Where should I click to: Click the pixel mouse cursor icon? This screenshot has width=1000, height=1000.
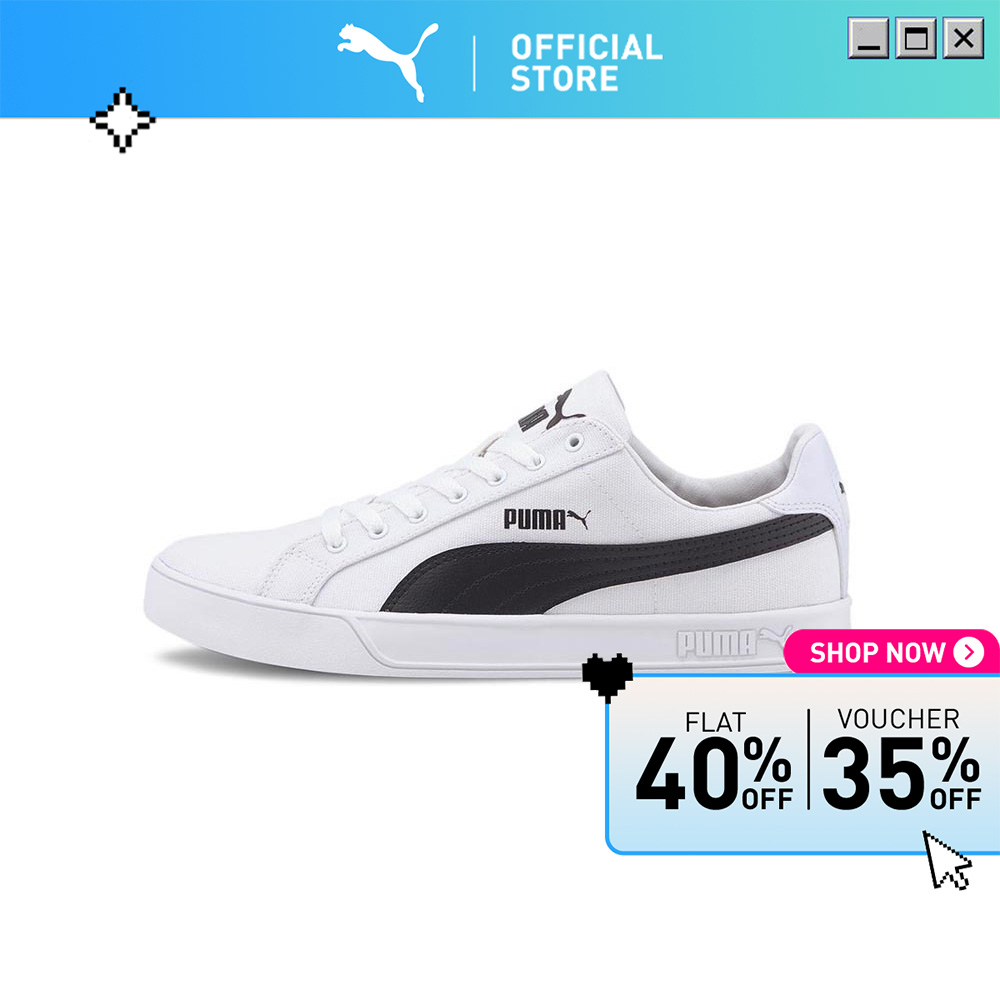point(947,860)
